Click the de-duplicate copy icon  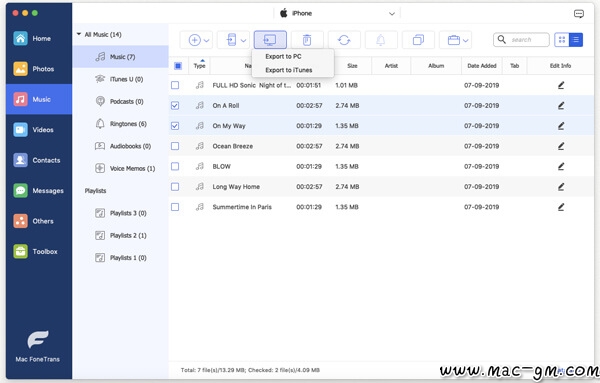point(418,40)
